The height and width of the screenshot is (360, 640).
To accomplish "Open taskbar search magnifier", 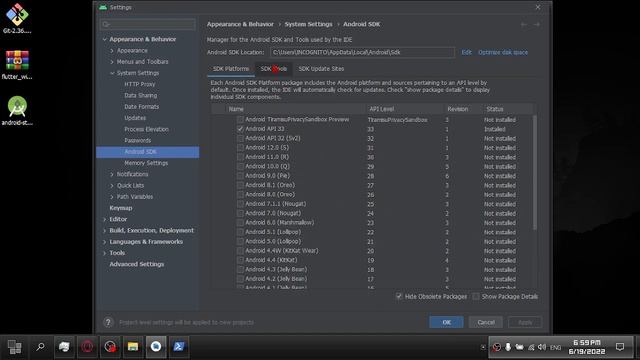I will [x=40, y=347].
